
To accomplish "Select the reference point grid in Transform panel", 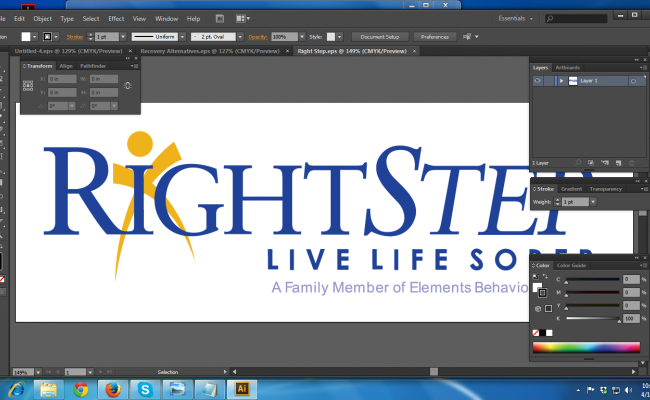I will [x=28, y=86].
